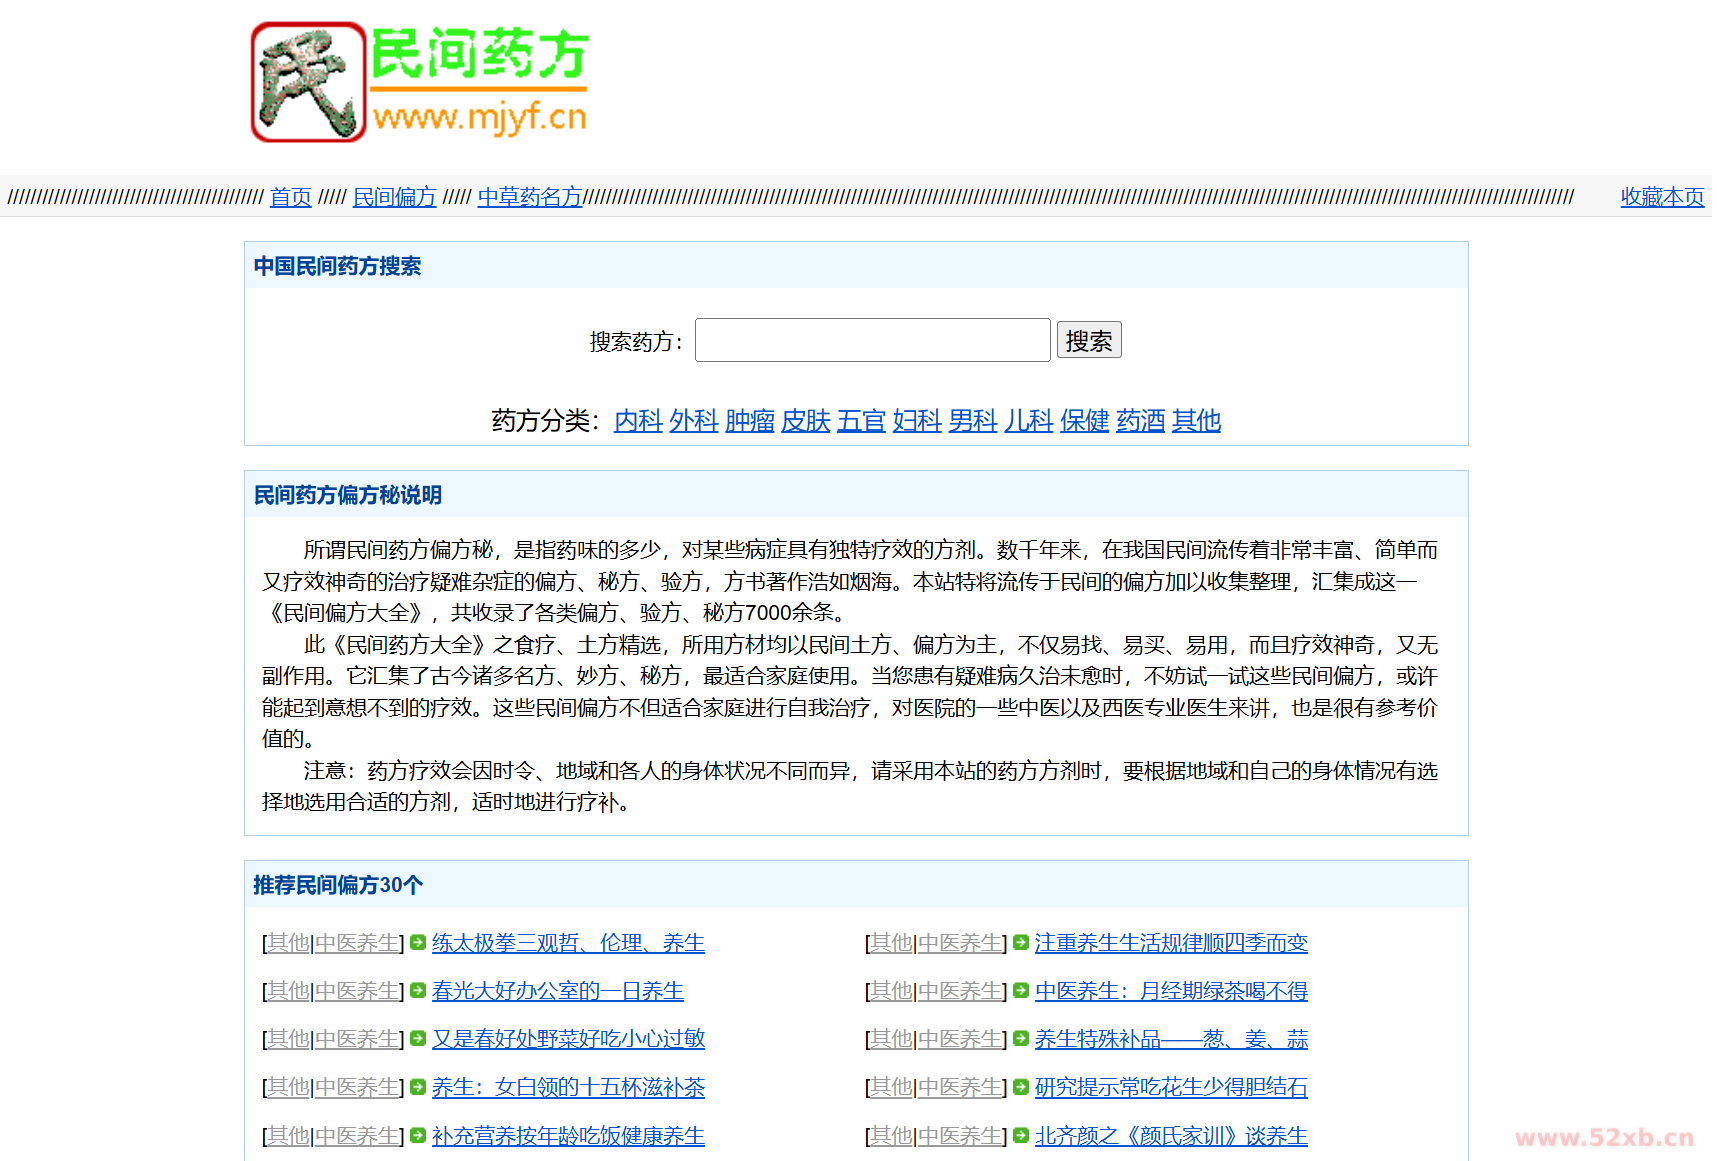Click the green arrow beside 春光大好办公室的一日养生

pos(417,991)
